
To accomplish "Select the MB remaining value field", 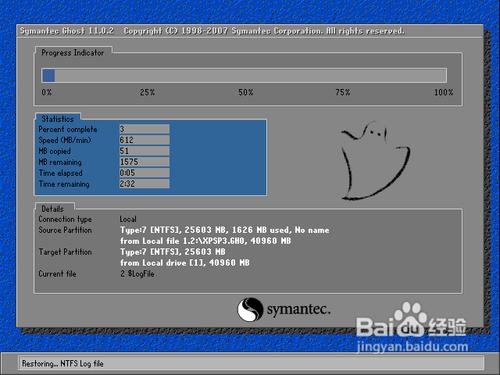I will pyautogui.click(x=144, y=162).
